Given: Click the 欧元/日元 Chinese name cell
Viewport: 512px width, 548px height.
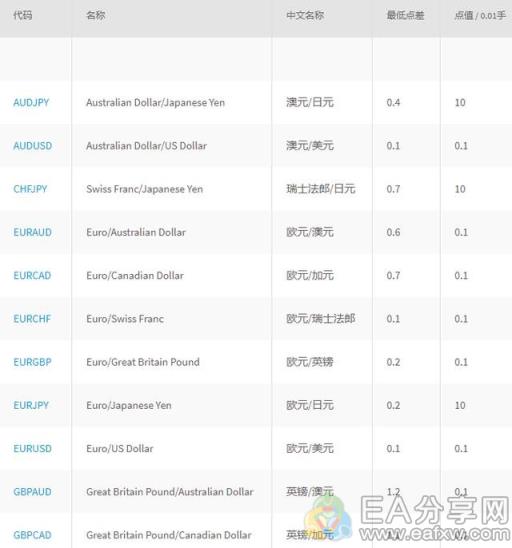Looking at the screenshot, I should tap(310, 405).
